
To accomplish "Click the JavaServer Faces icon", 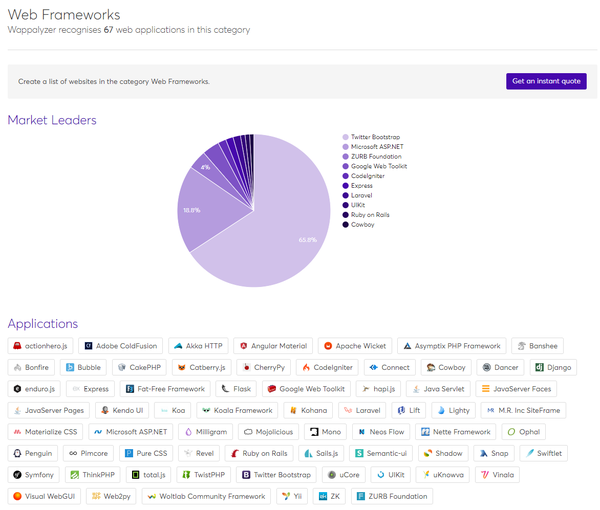I will point(486,389).
